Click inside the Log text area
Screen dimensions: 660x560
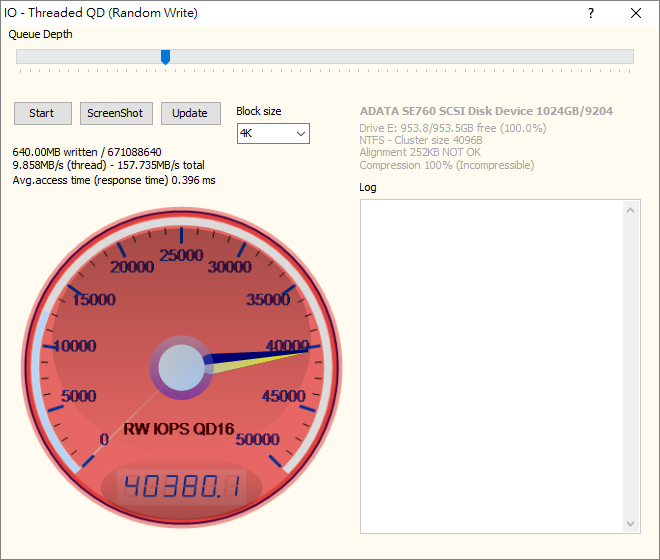[492, 366]
